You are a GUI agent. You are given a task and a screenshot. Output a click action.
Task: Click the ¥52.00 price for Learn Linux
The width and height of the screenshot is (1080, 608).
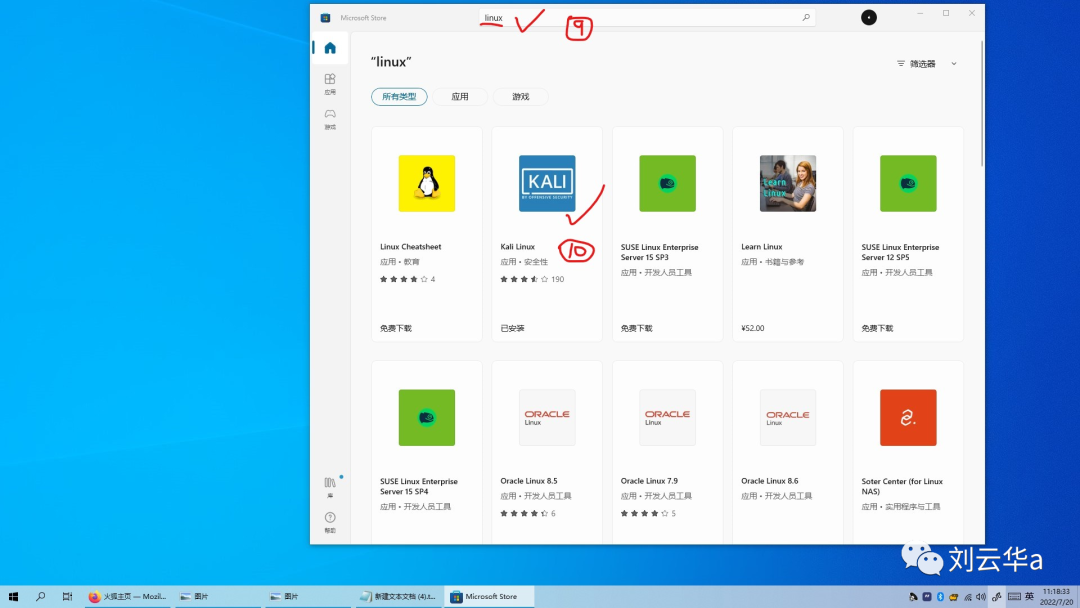coord(753,328)
